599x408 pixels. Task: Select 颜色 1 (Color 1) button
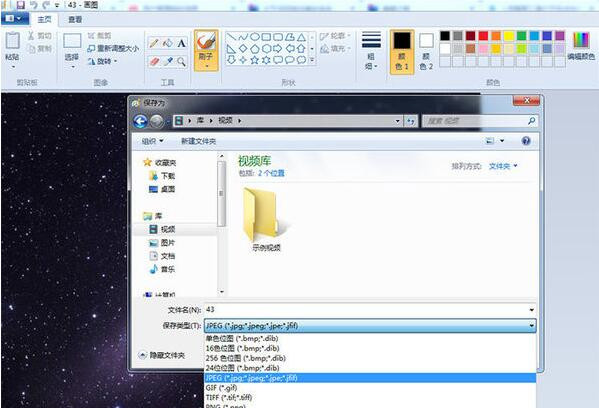402,52
